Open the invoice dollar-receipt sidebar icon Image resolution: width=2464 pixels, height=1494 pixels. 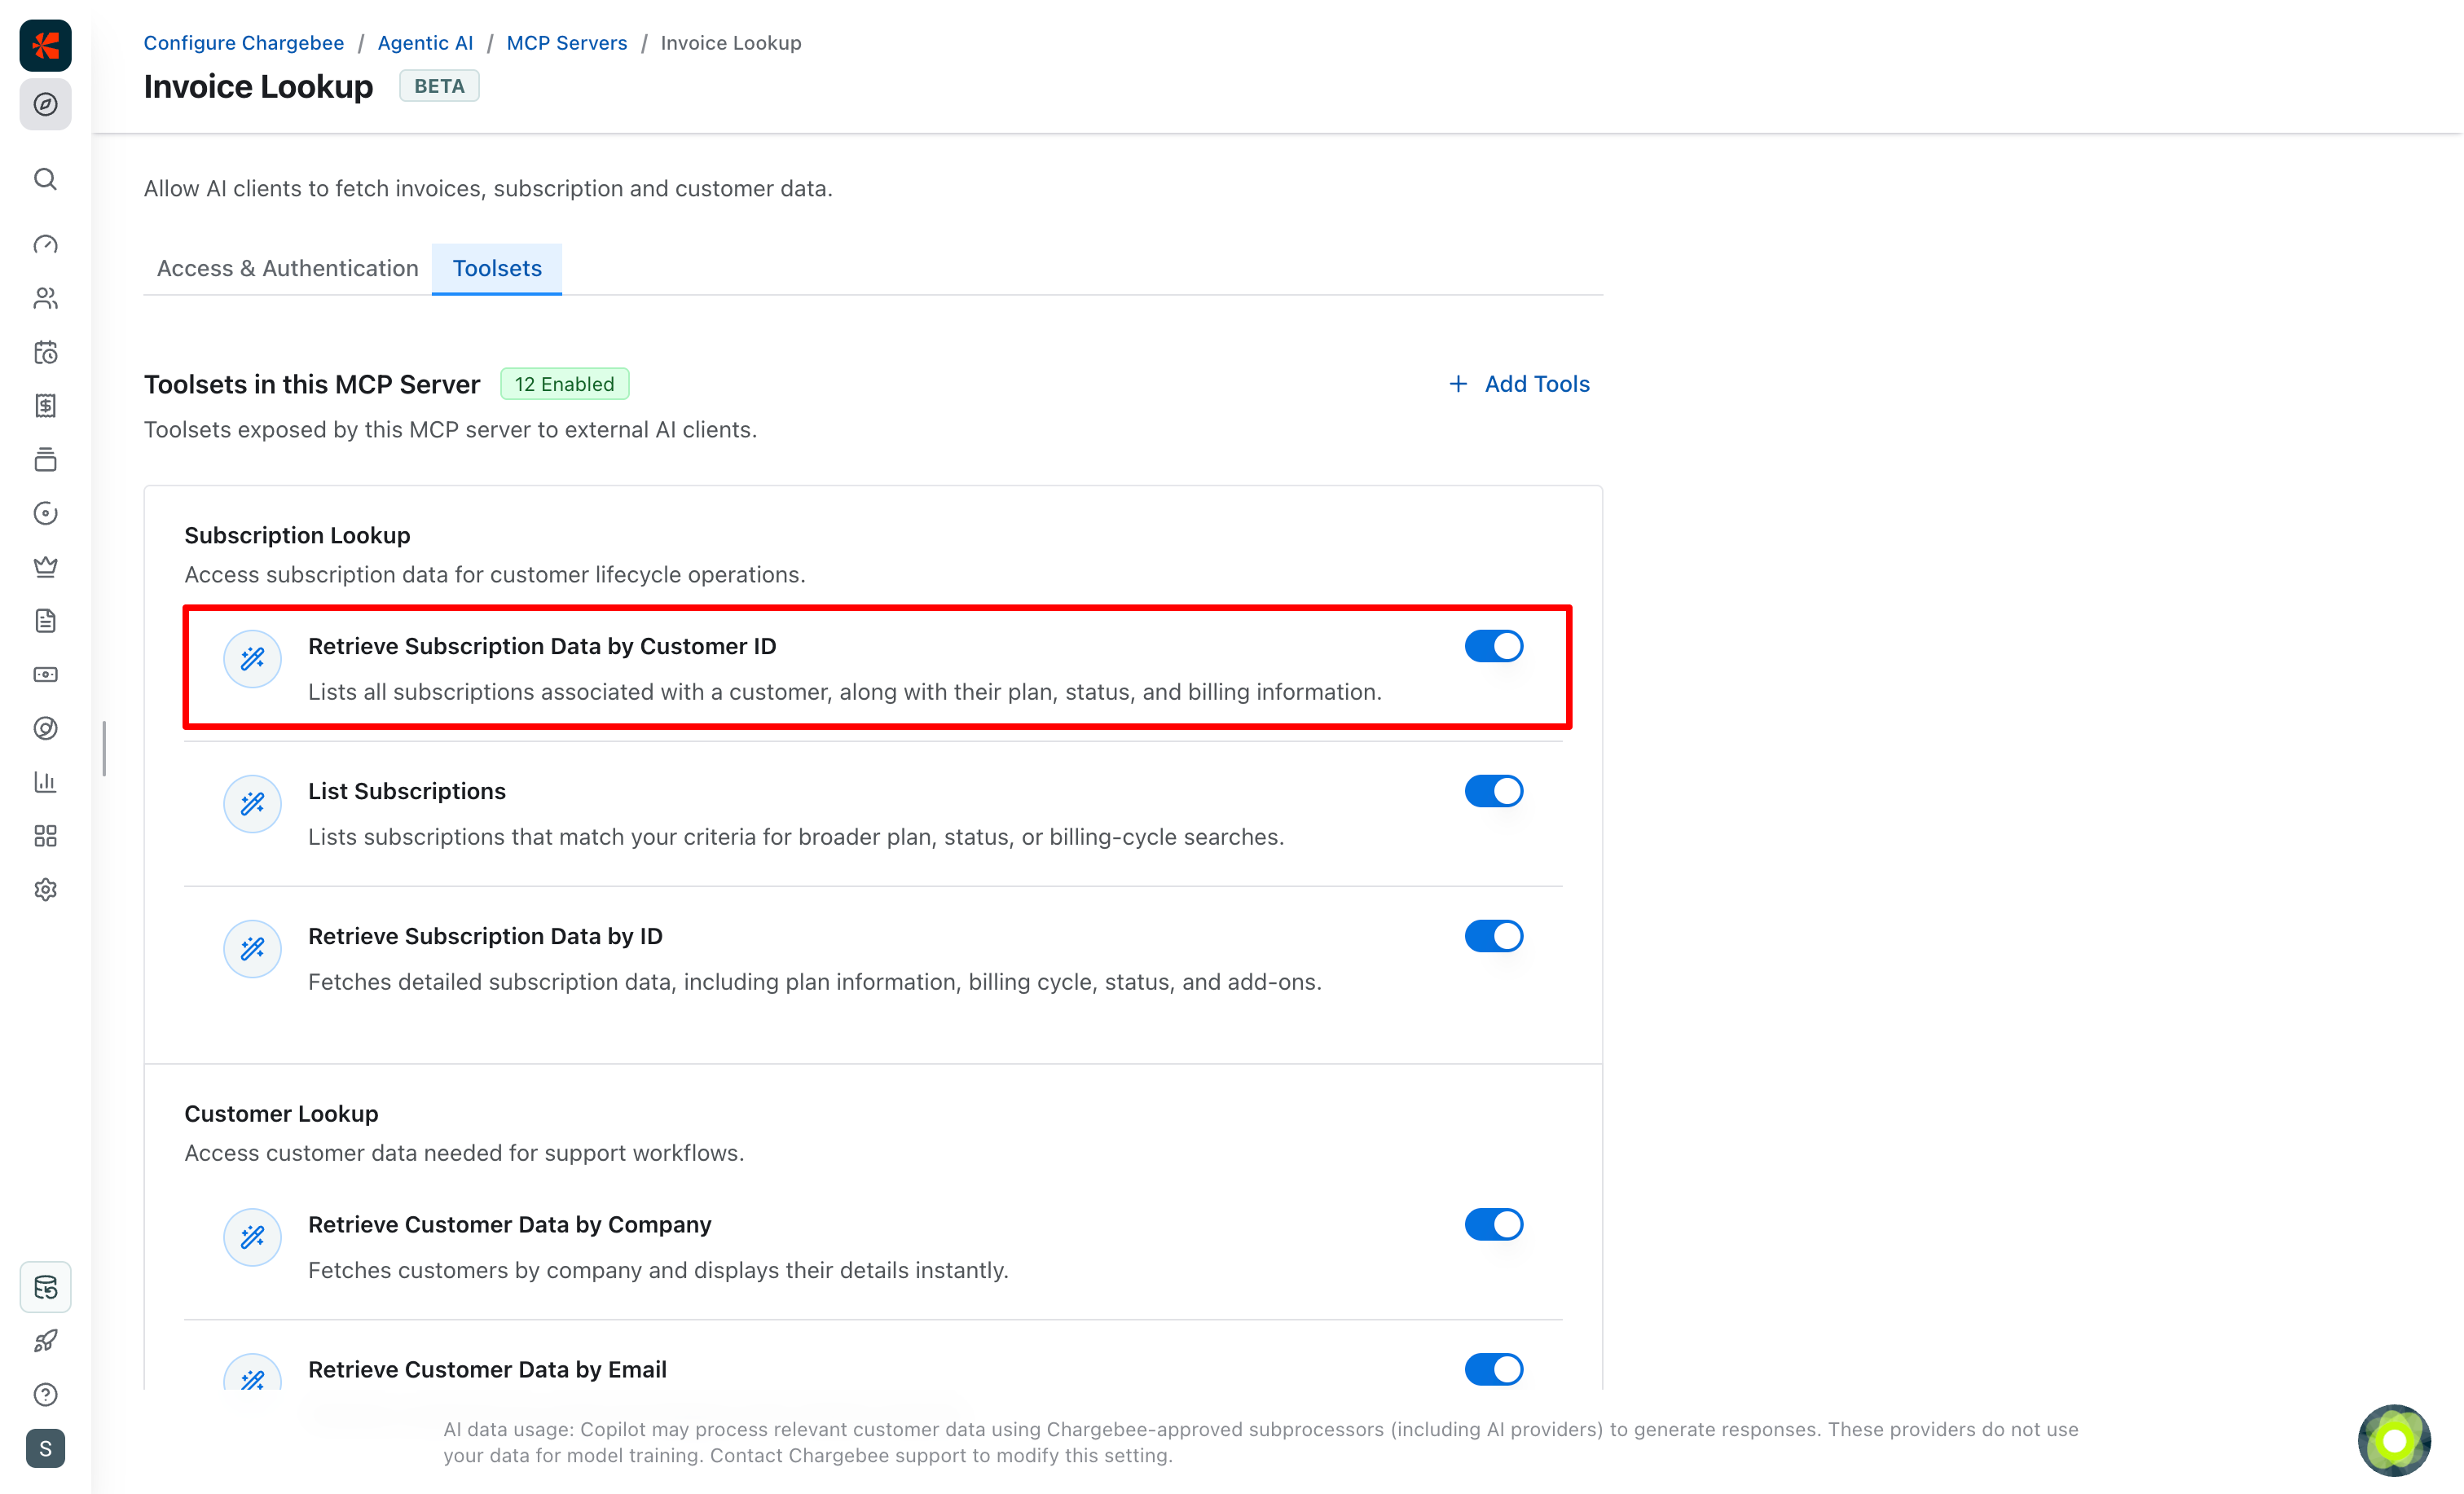click(45, 405)
